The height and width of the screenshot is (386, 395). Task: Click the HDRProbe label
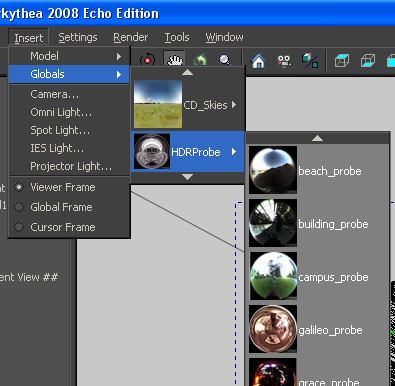pyautogui.click(x=196, y=152)
